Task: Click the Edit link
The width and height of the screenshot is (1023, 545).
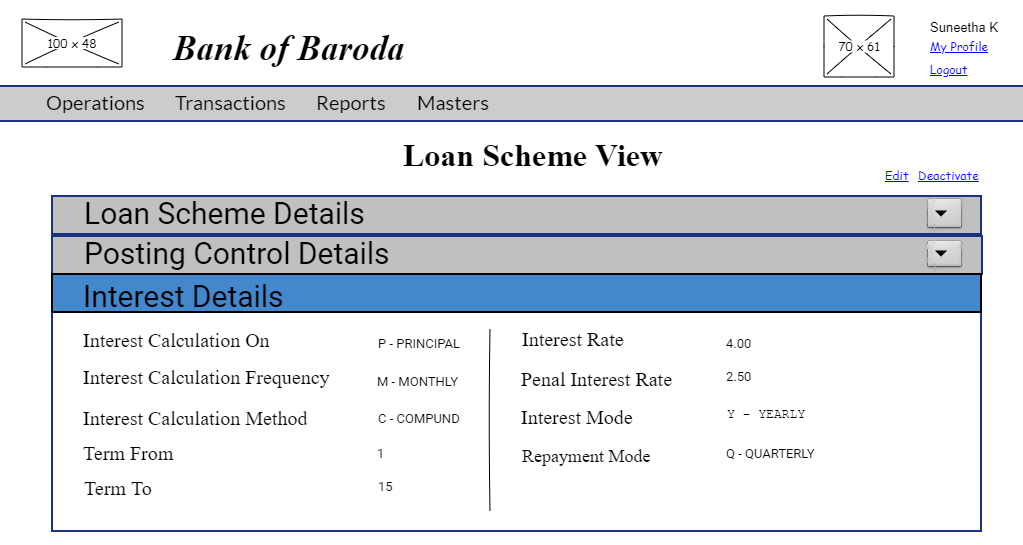Action: [x=896, y=176]
